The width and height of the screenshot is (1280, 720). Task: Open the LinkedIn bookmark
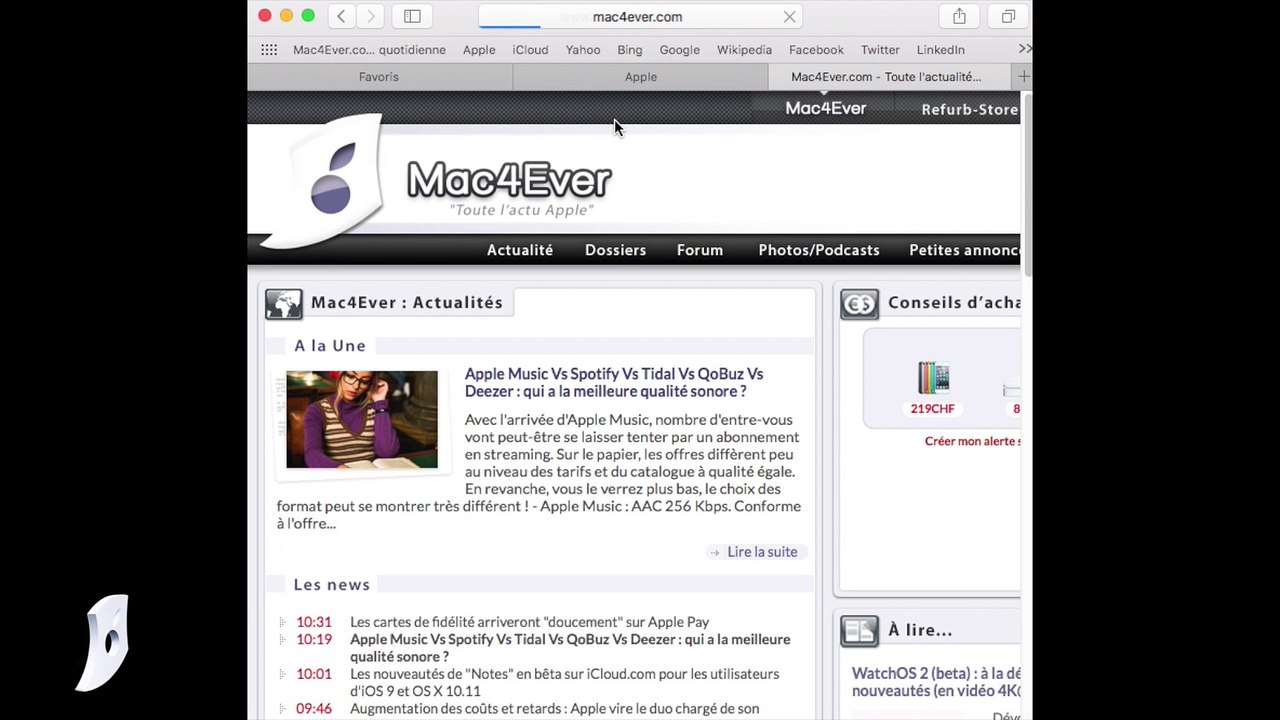941,50
